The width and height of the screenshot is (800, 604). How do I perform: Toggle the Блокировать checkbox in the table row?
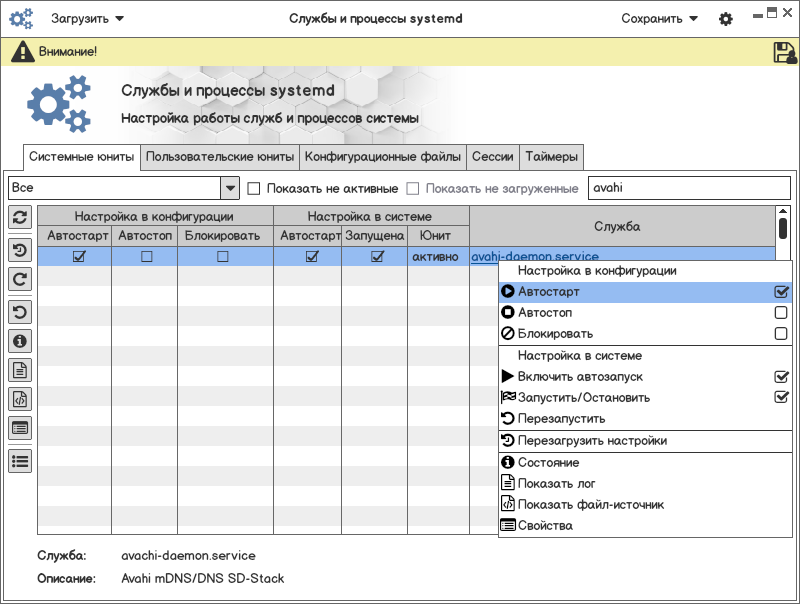coord(222,257)
